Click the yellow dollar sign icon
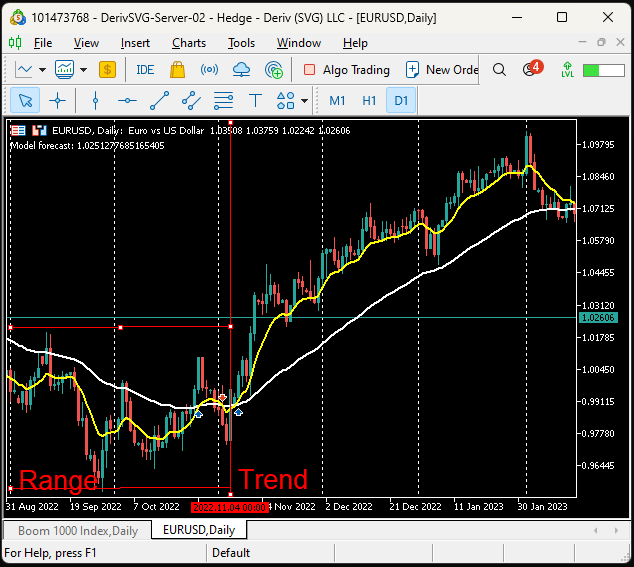This screenshot has width=634, height=567. coord(107,70)
